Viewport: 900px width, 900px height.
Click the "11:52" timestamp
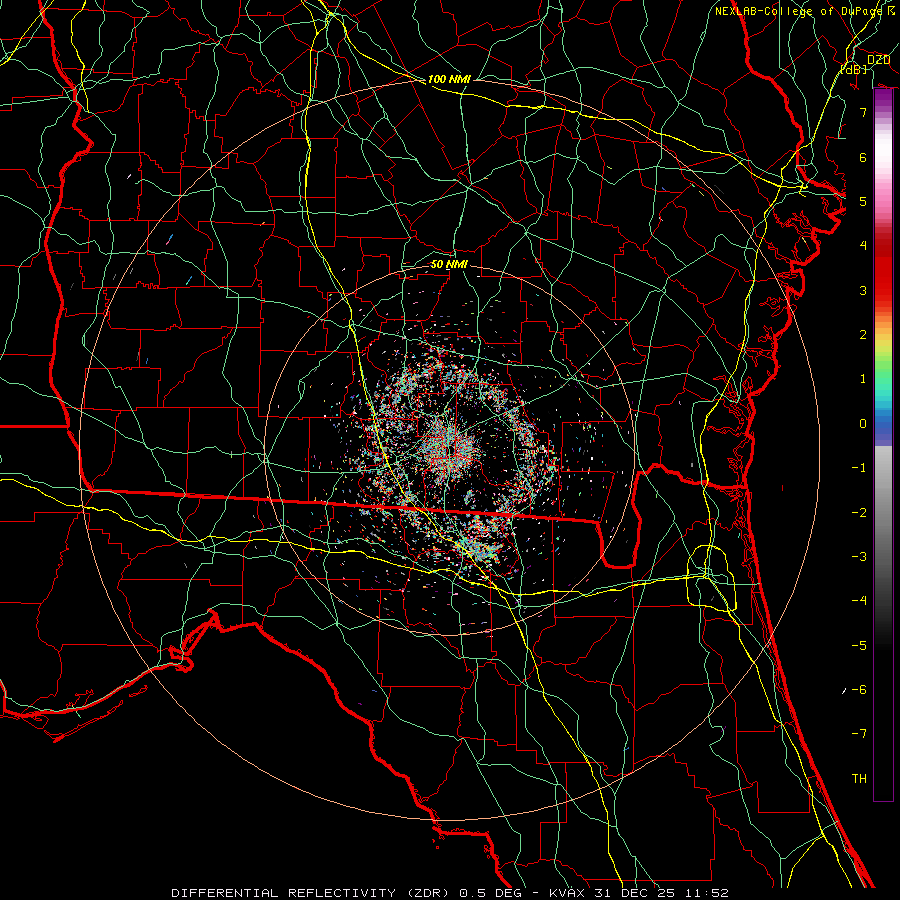pos(707,893)
